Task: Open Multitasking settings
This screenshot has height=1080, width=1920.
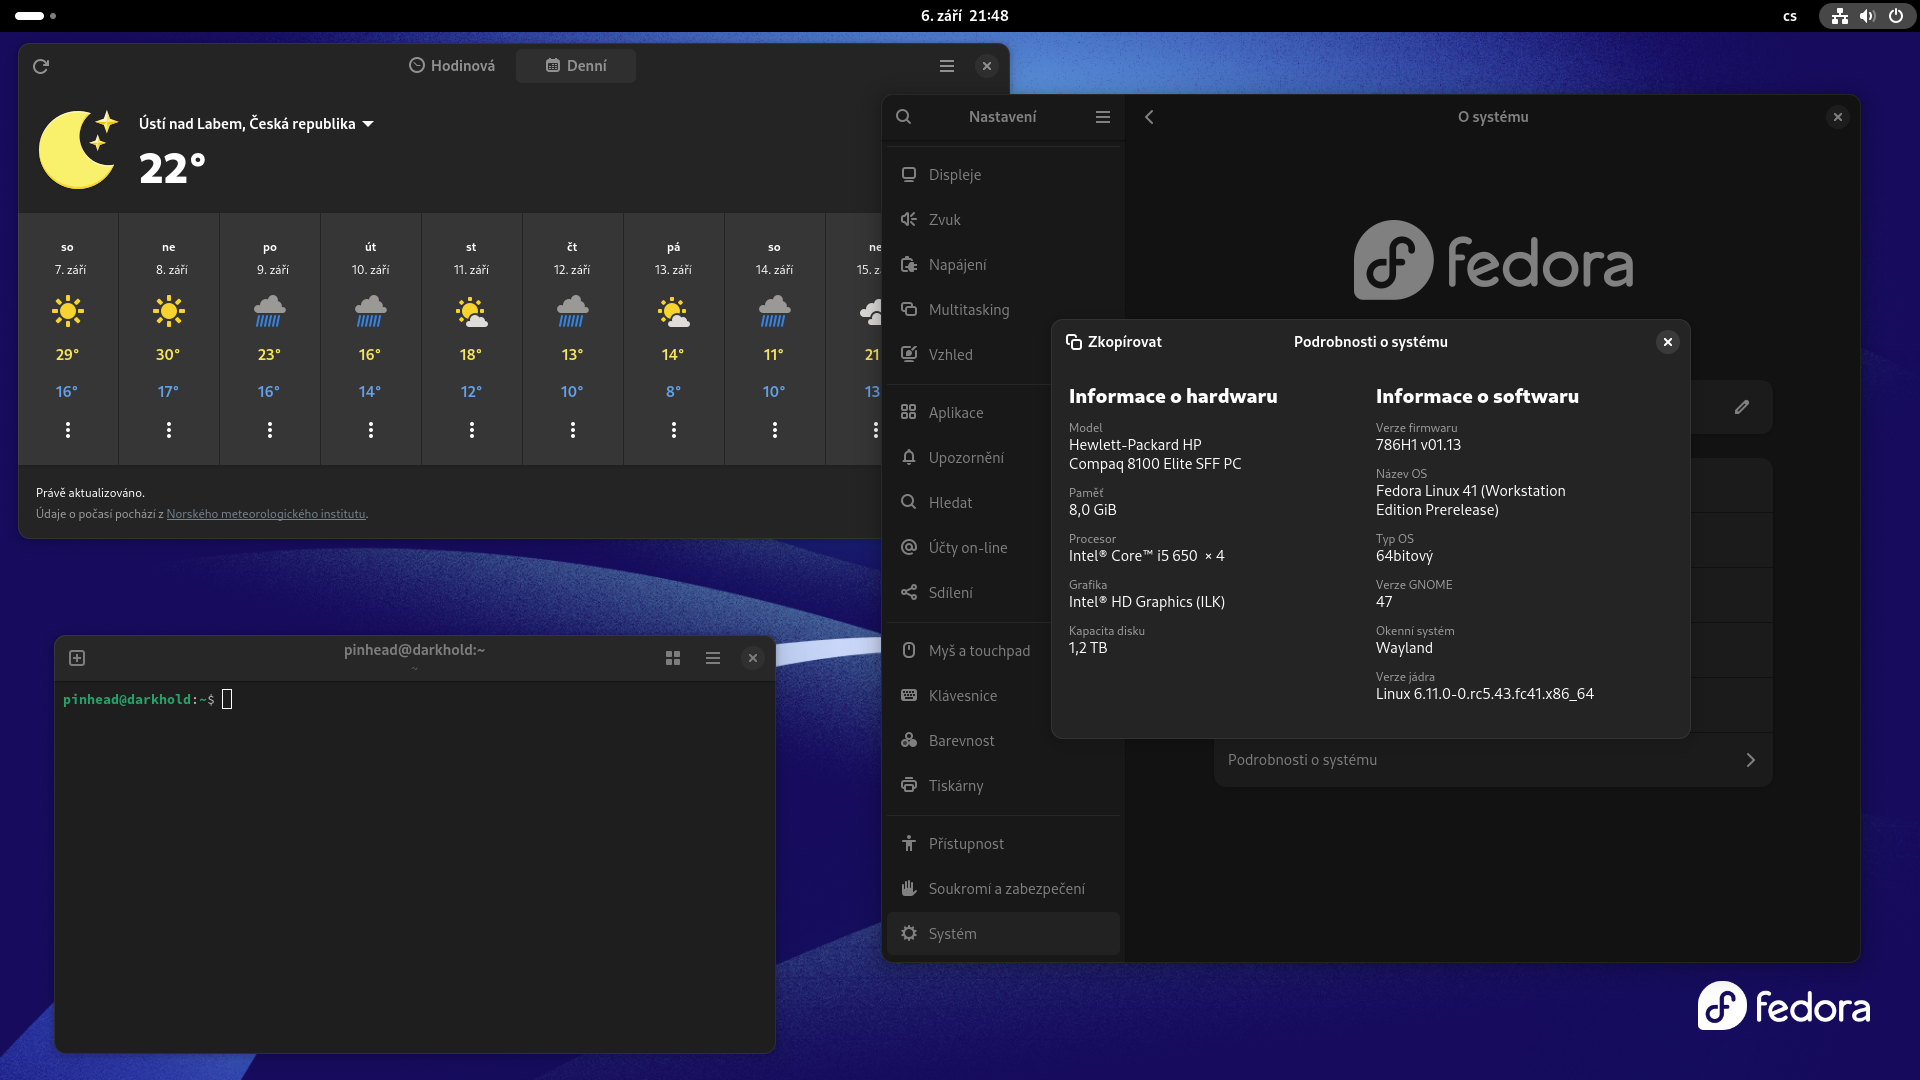Action: coord(1003,310)
